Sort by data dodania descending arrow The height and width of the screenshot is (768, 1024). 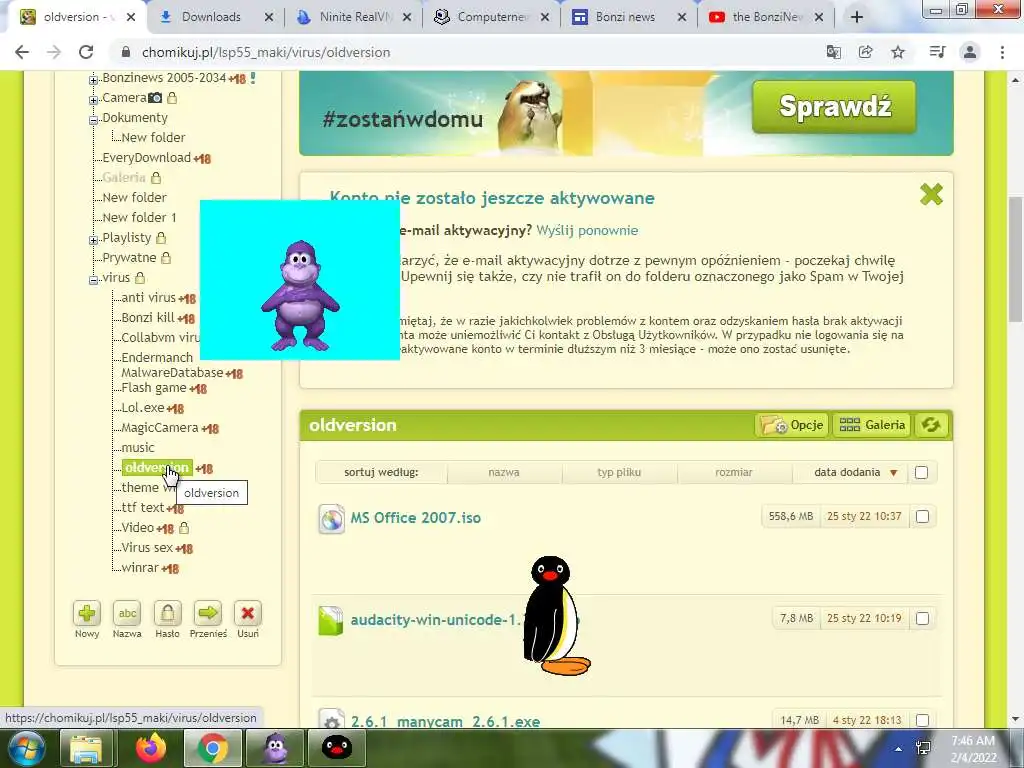coord(893,473)
